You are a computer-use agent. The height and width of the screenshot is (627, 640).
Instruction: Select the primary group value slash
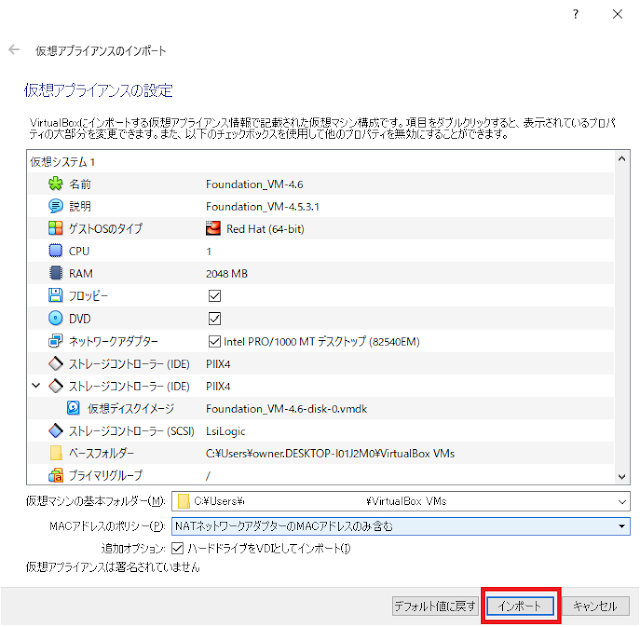[208, 476]
